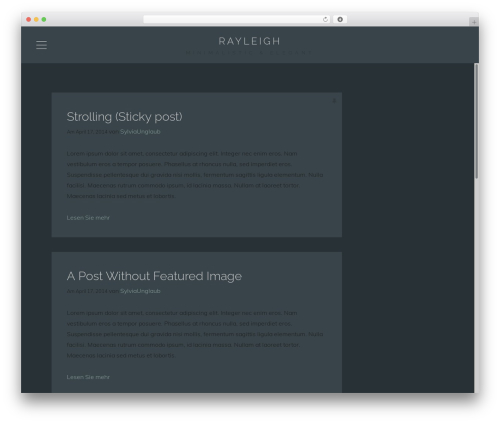Viewport: 500px width, 423px height.
Task: Click the green maximize window button
Action: pos(44,19)
